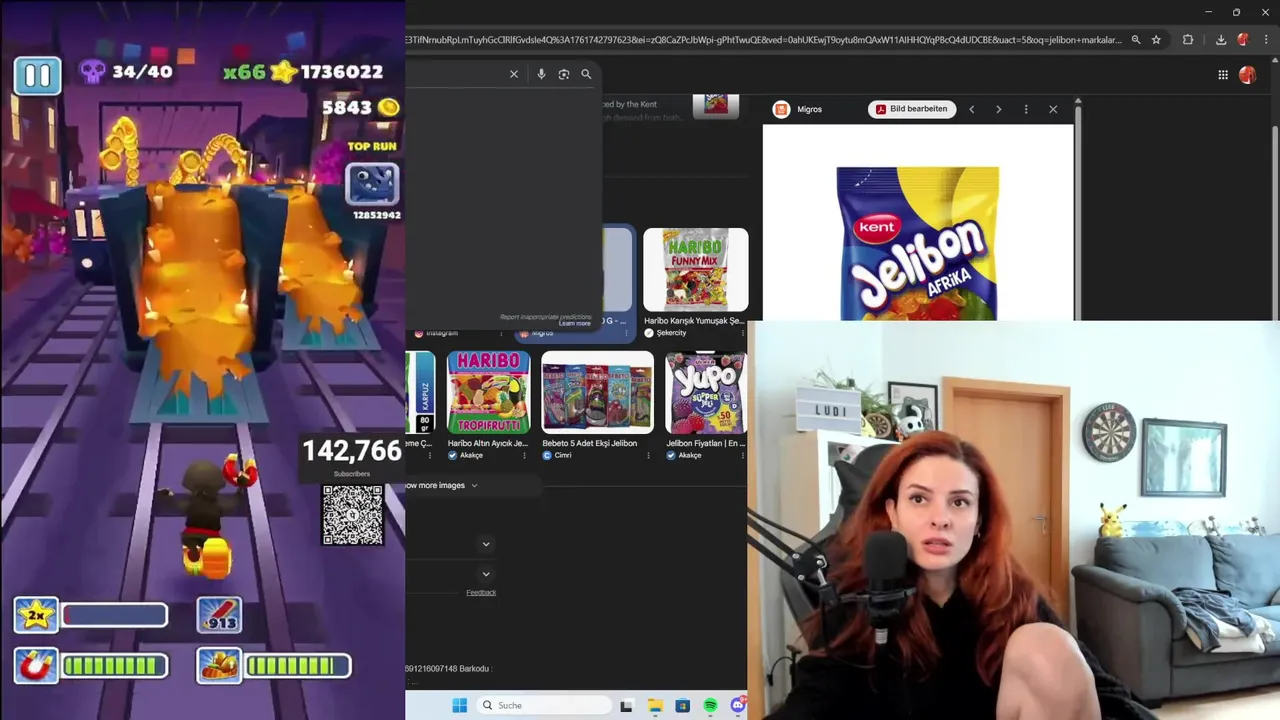Open Chrome extensions puzzle icon
This screenshot has width=1280, height=720.
pos(1188,40)
